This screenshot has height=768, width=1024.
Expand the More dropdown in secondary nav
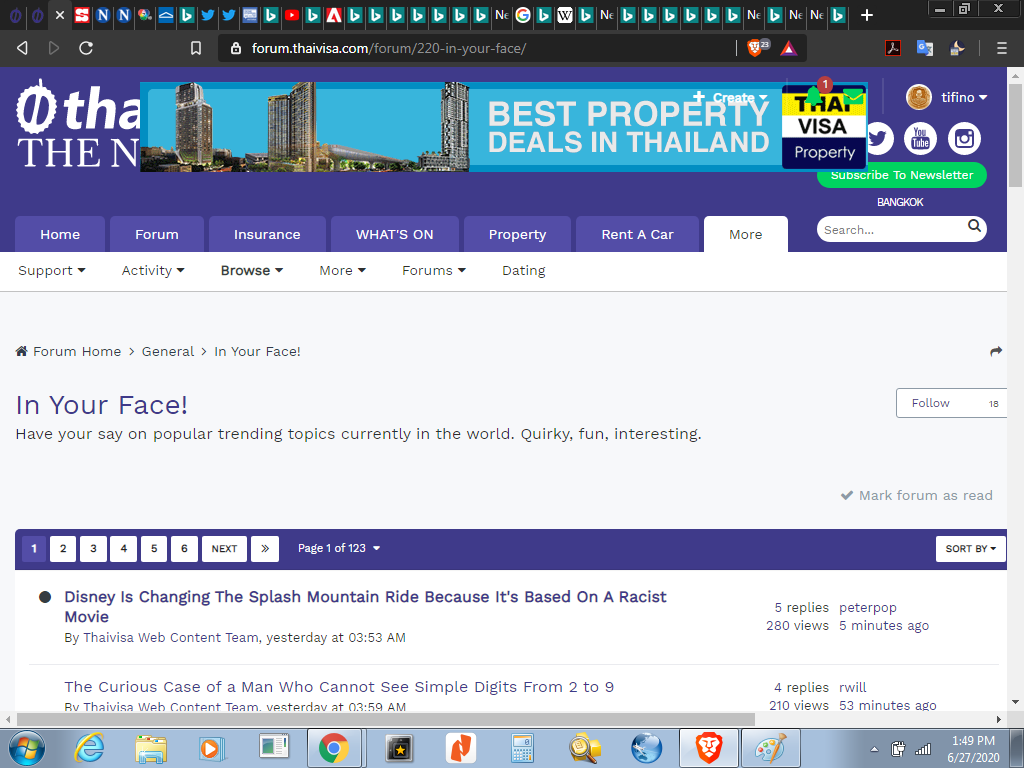coord(342,270)
